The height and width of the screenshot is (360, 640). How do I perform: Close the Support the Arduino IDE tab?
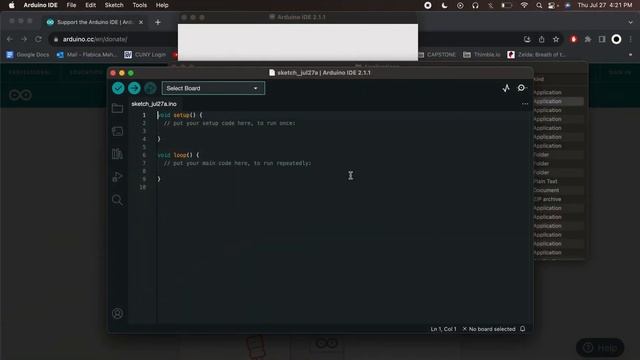(141, 22)
